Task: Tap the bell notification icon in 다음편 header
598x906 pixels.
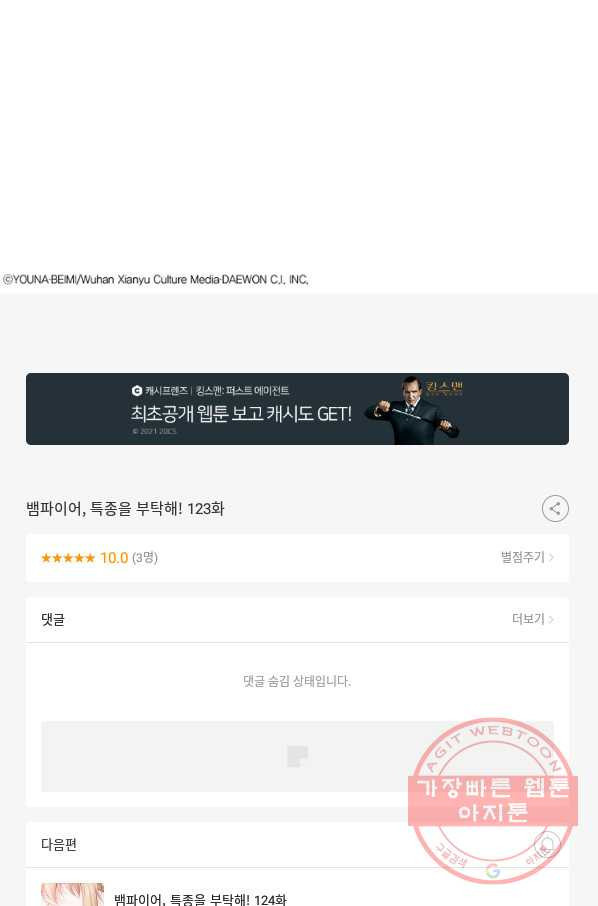Action: (547, 845)
